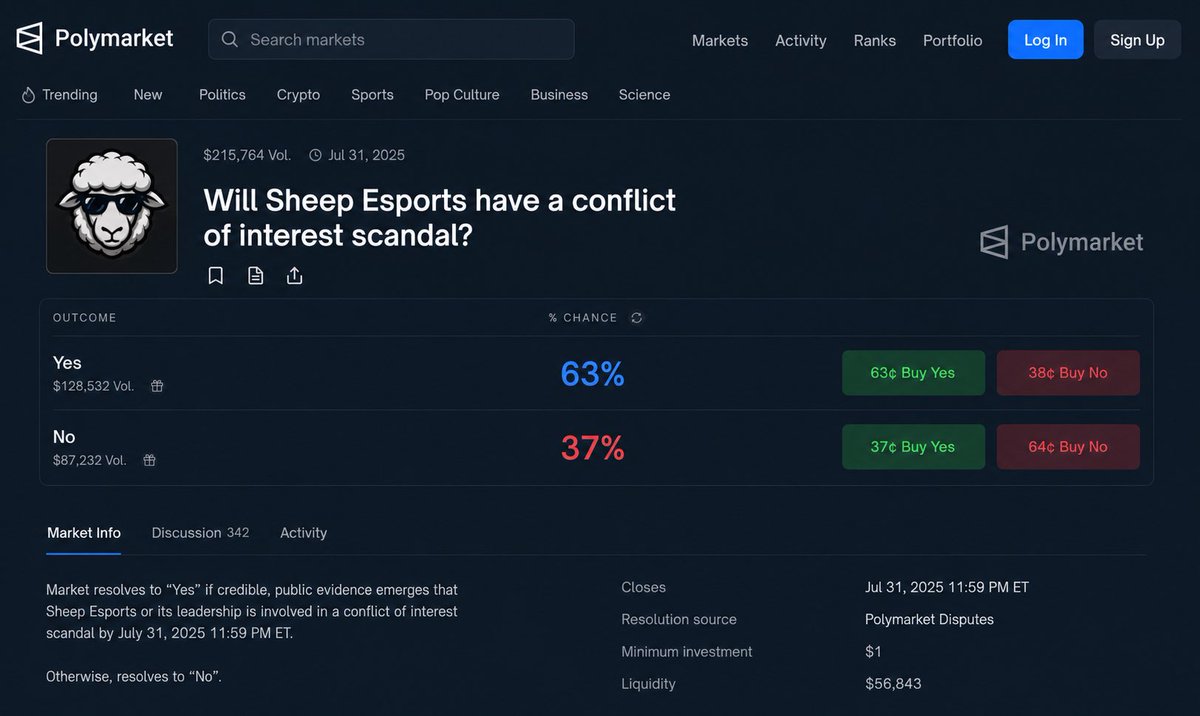The height and width of the screenshot is (716, 1200).
Task: Click the Sign Up button
Action: [1137, 40]
